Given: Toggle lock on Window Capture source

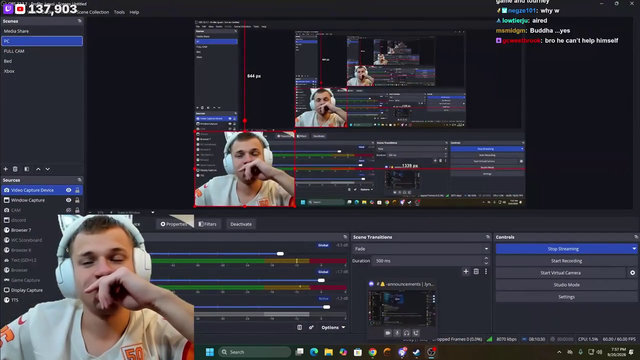Looking at the screenshot, I should coord(77,200).
